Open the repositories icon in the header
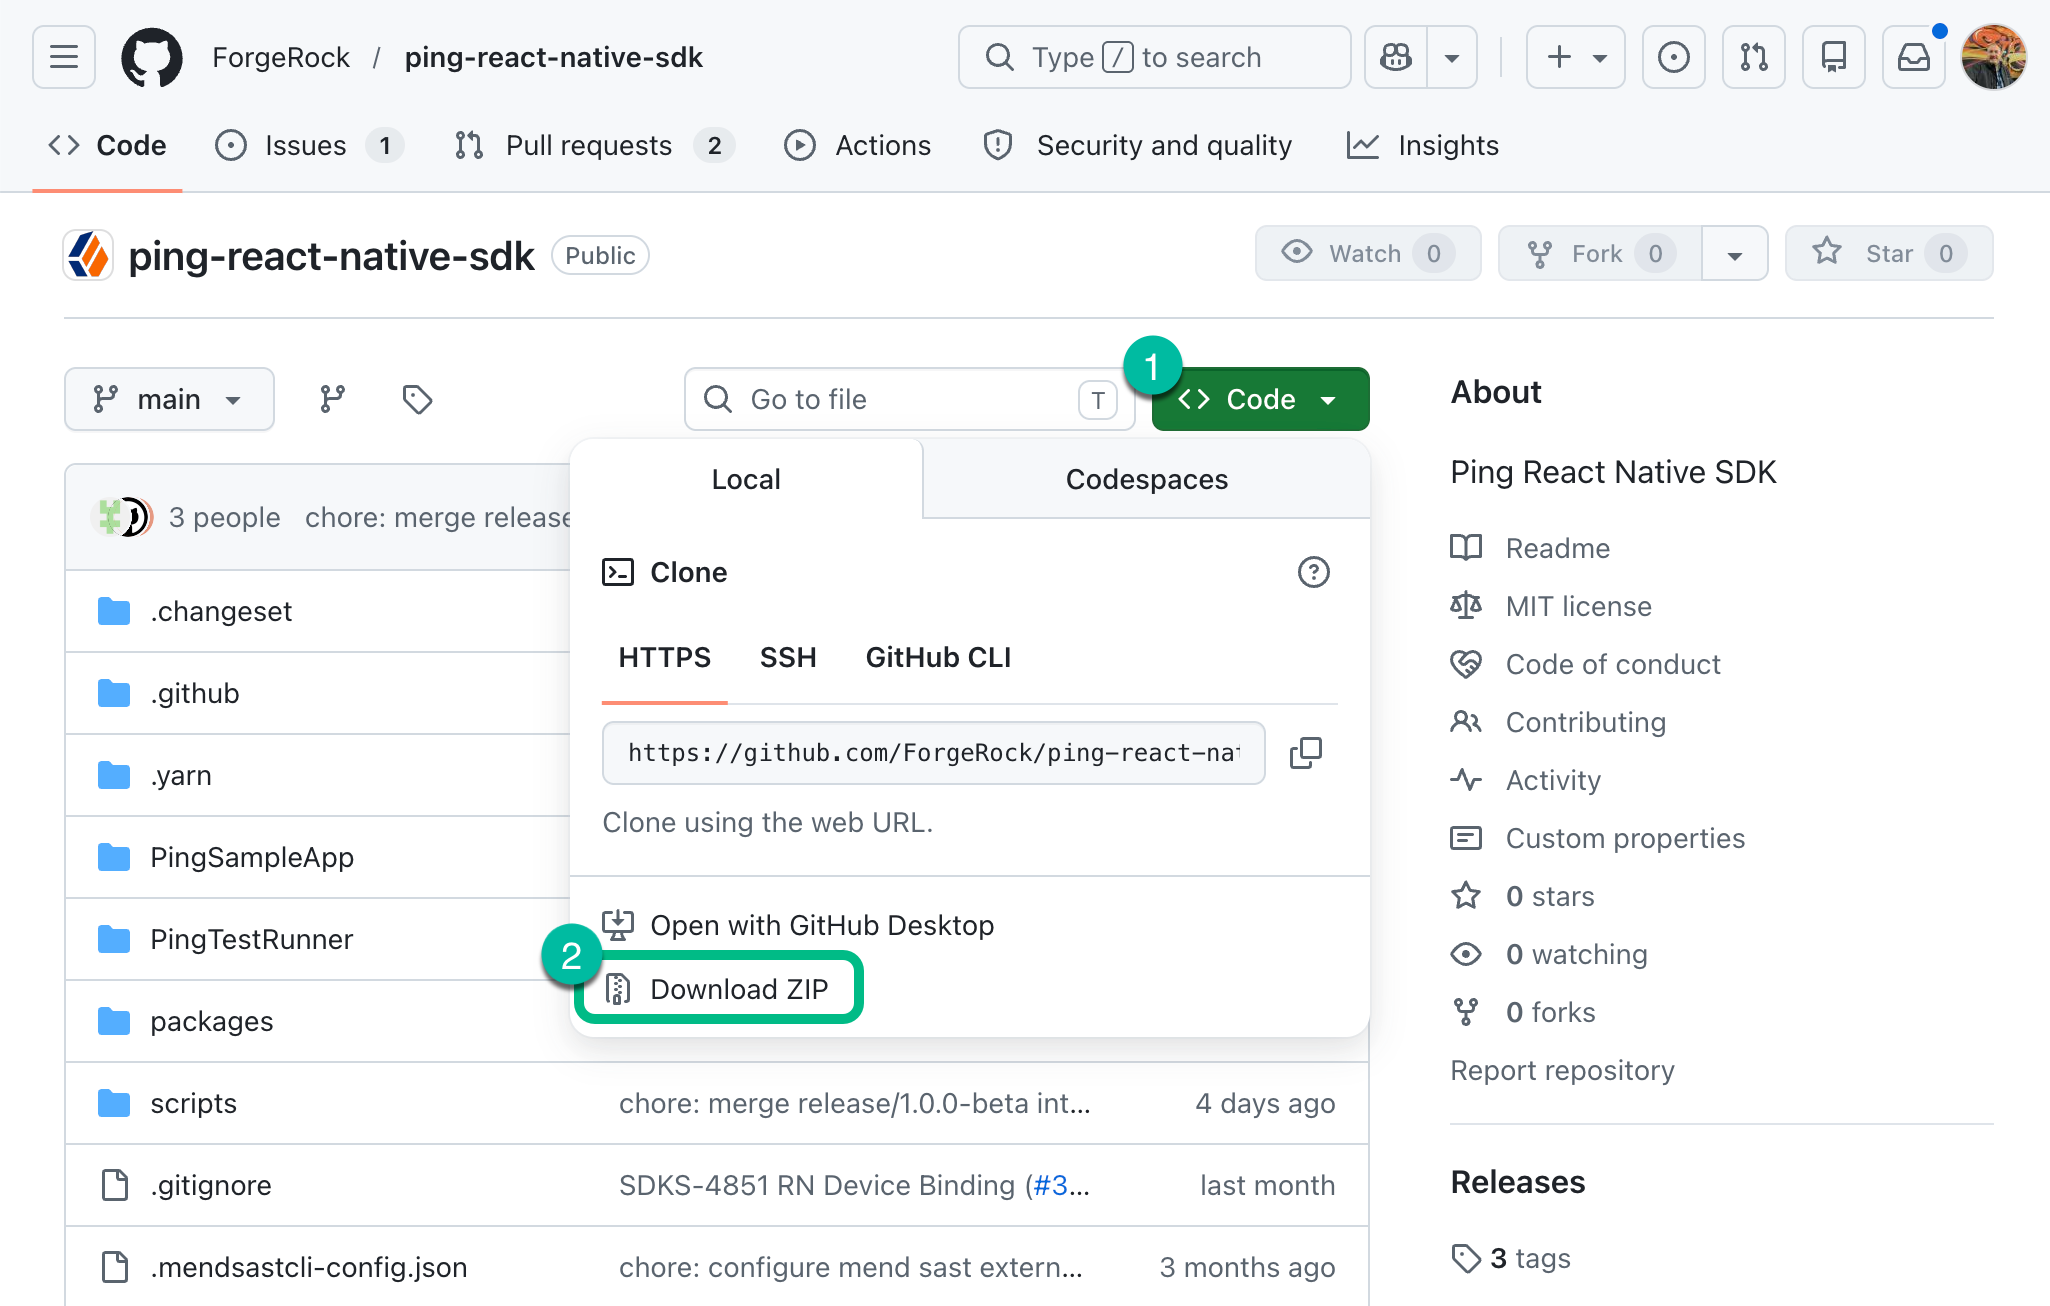The image size is (2050, 1306). point(1834,57)
